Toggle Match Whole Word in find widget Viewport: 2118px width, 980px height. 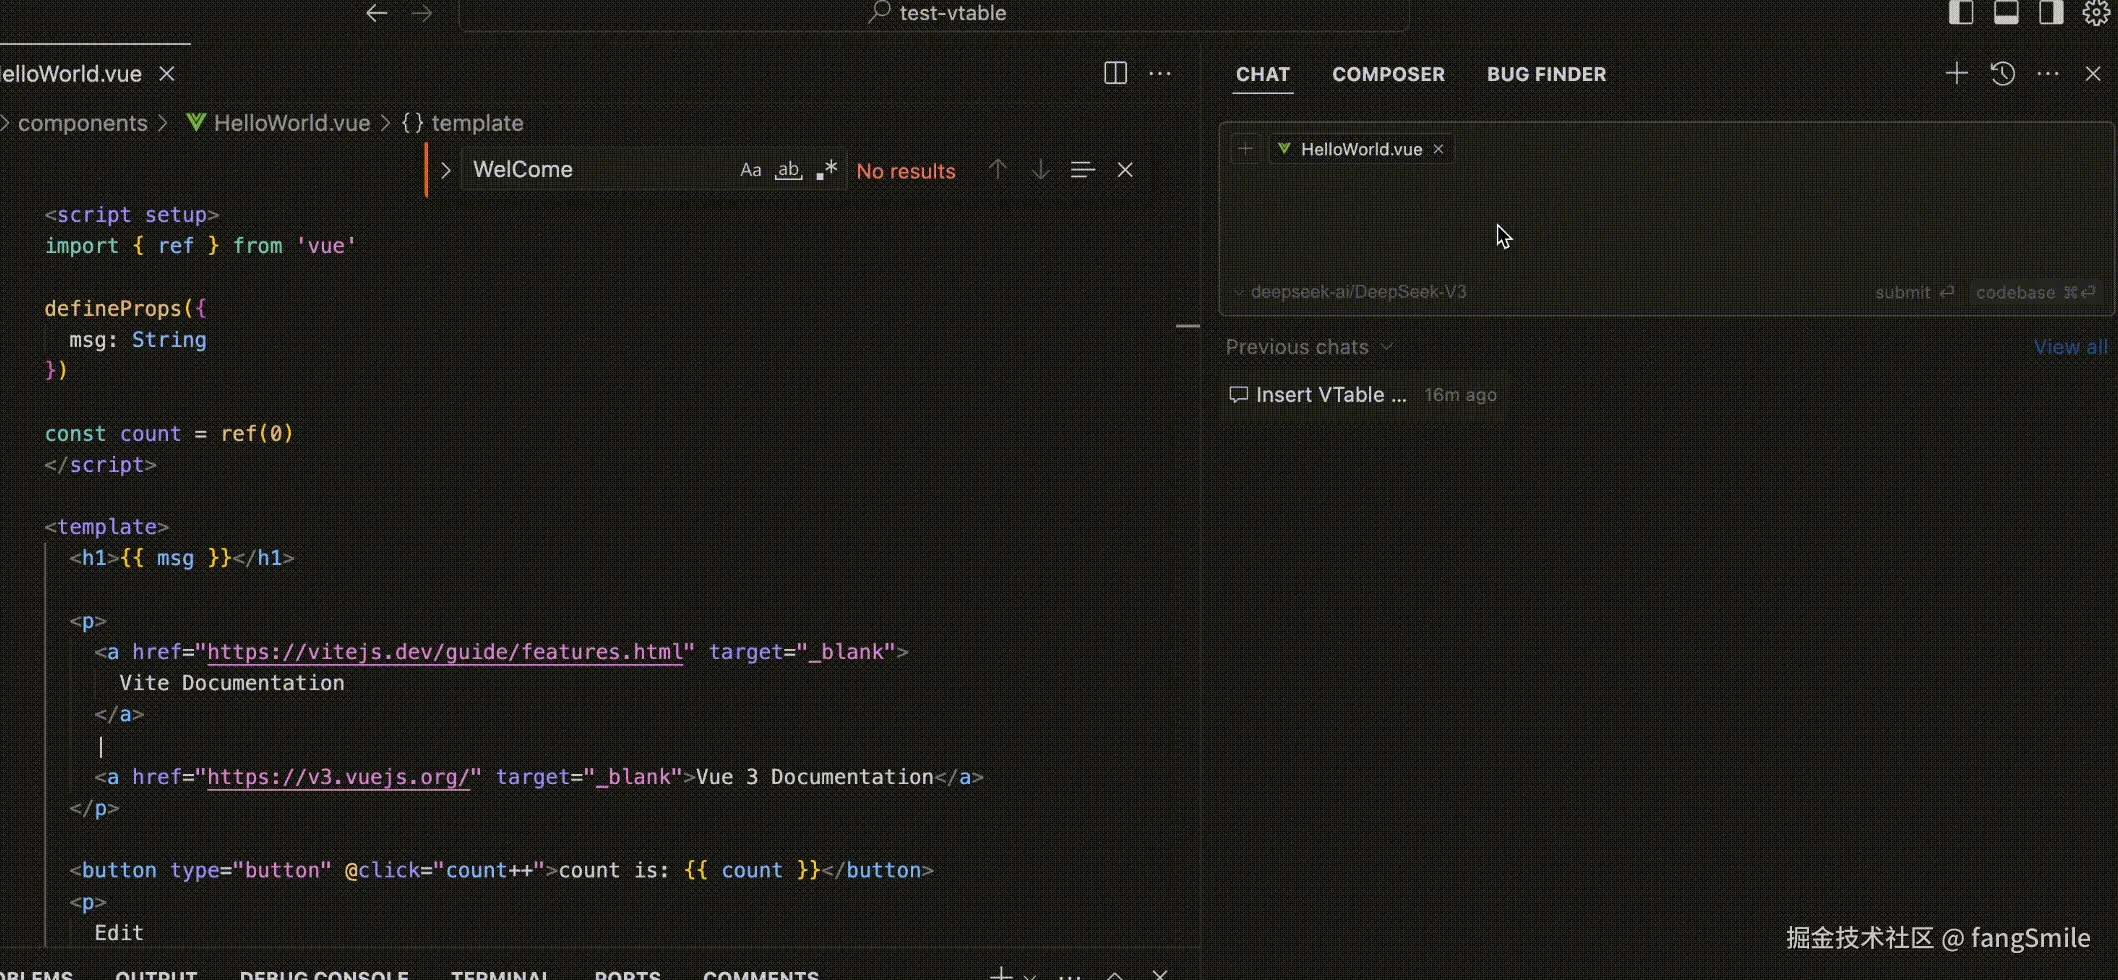coord(789,170)
